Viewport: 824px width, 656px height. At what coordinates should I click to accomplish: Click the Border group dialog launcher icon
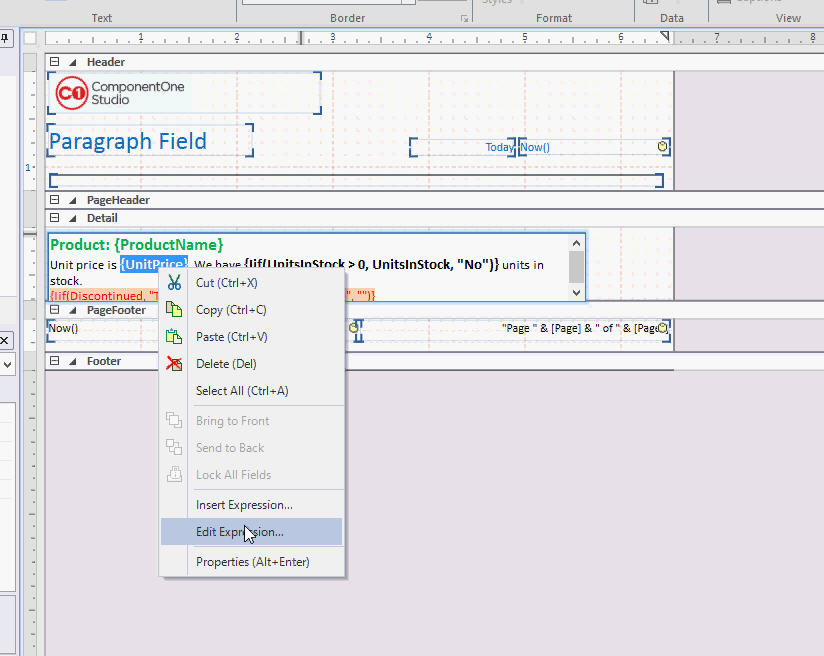click(464, 19)
